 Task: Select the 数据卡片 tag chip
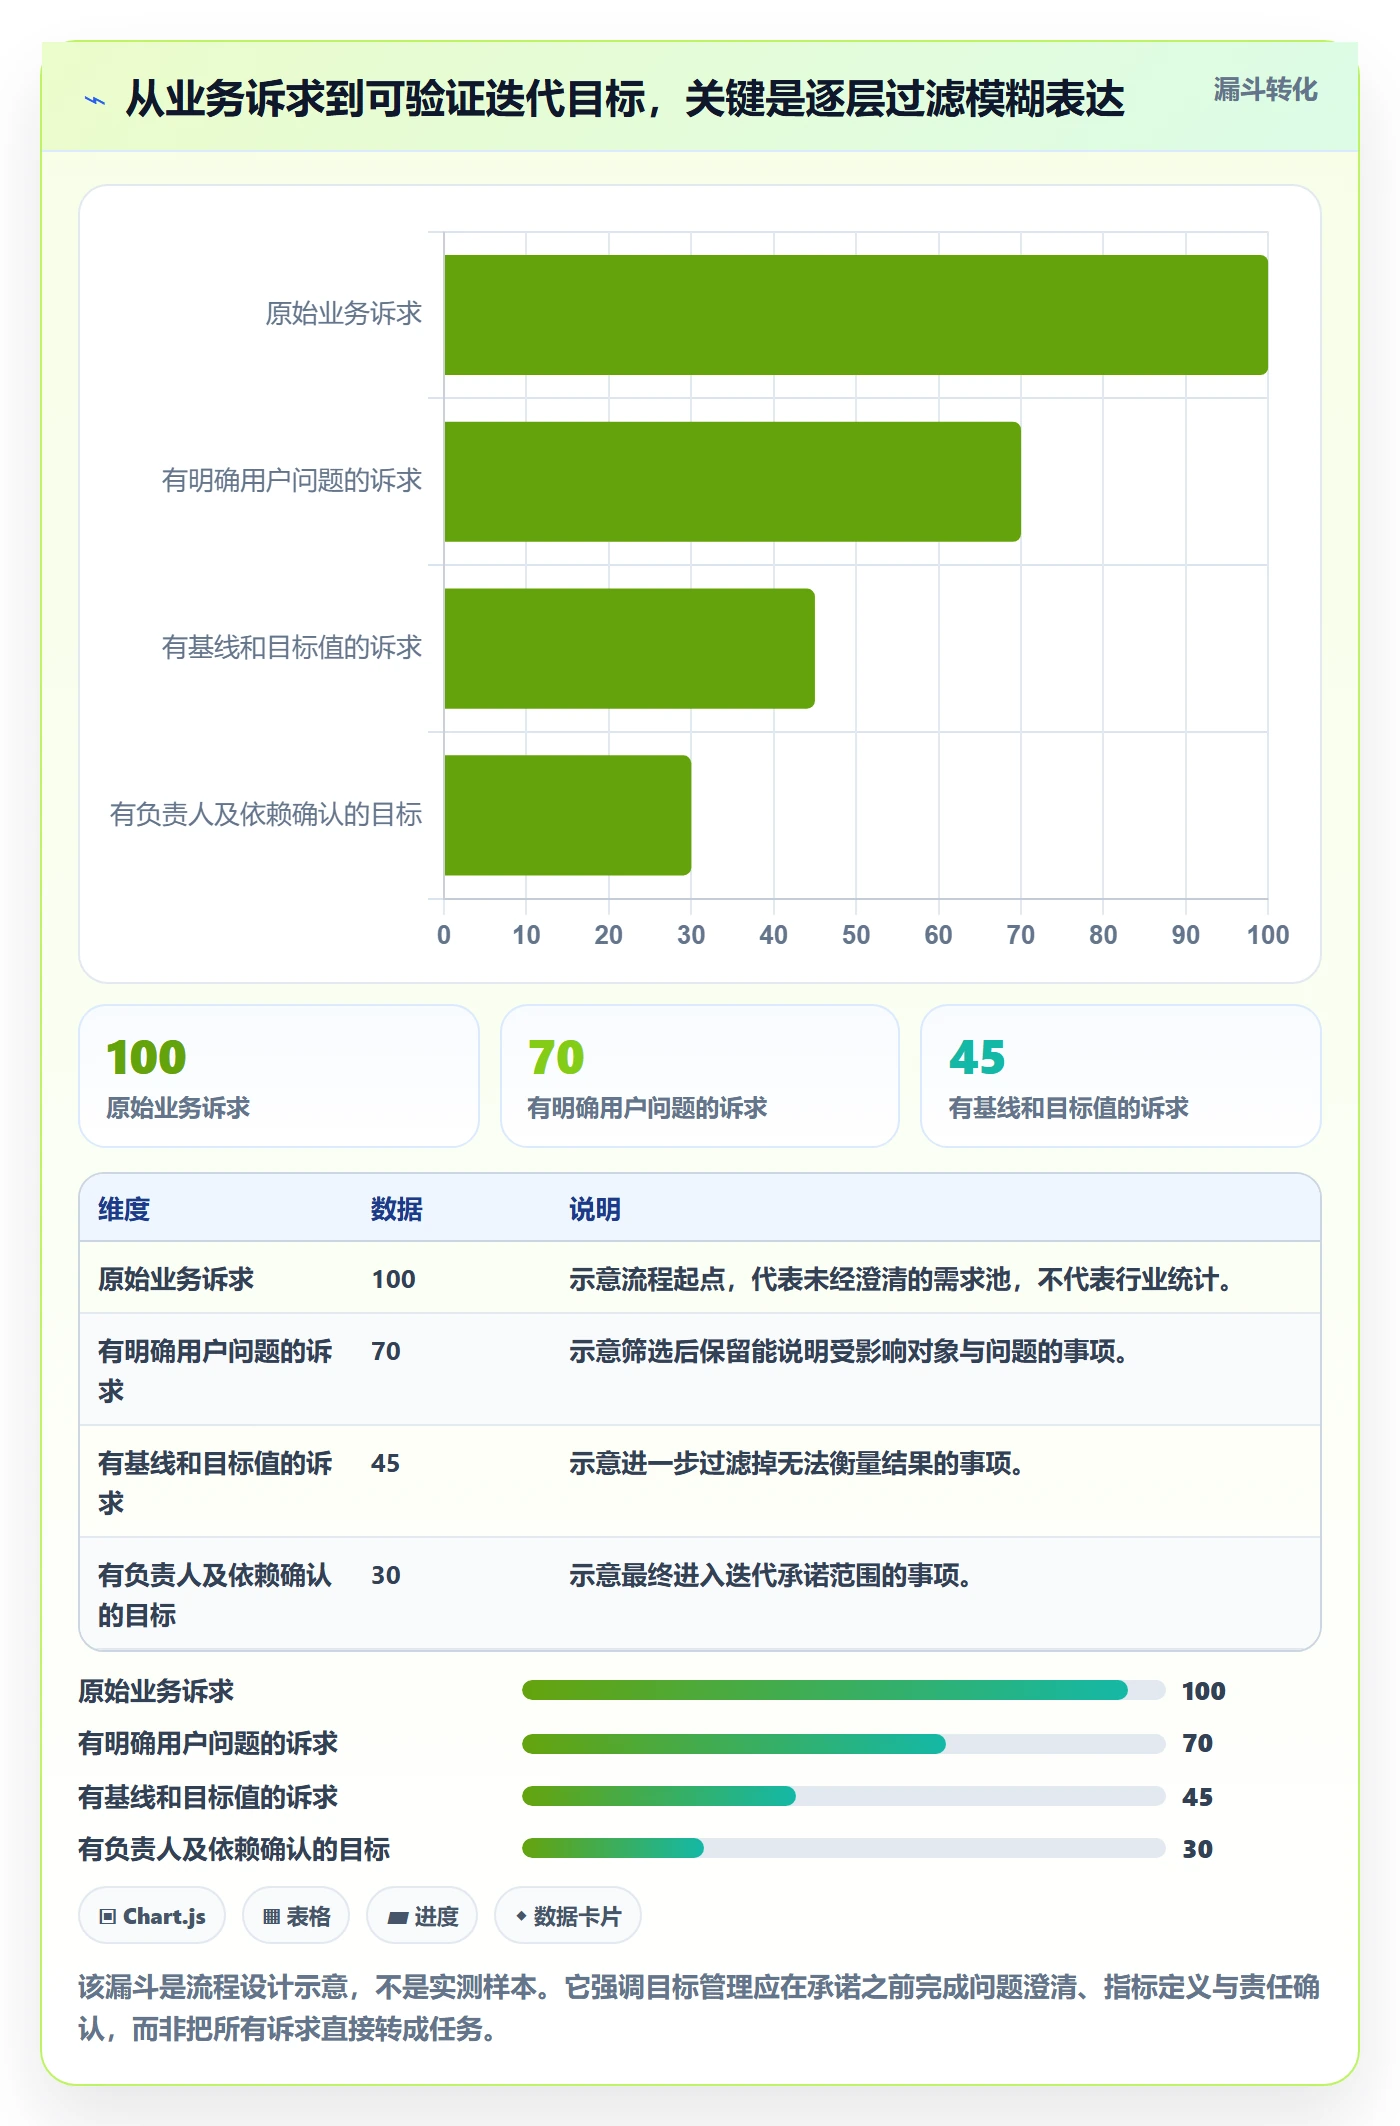coord(568,1916)
